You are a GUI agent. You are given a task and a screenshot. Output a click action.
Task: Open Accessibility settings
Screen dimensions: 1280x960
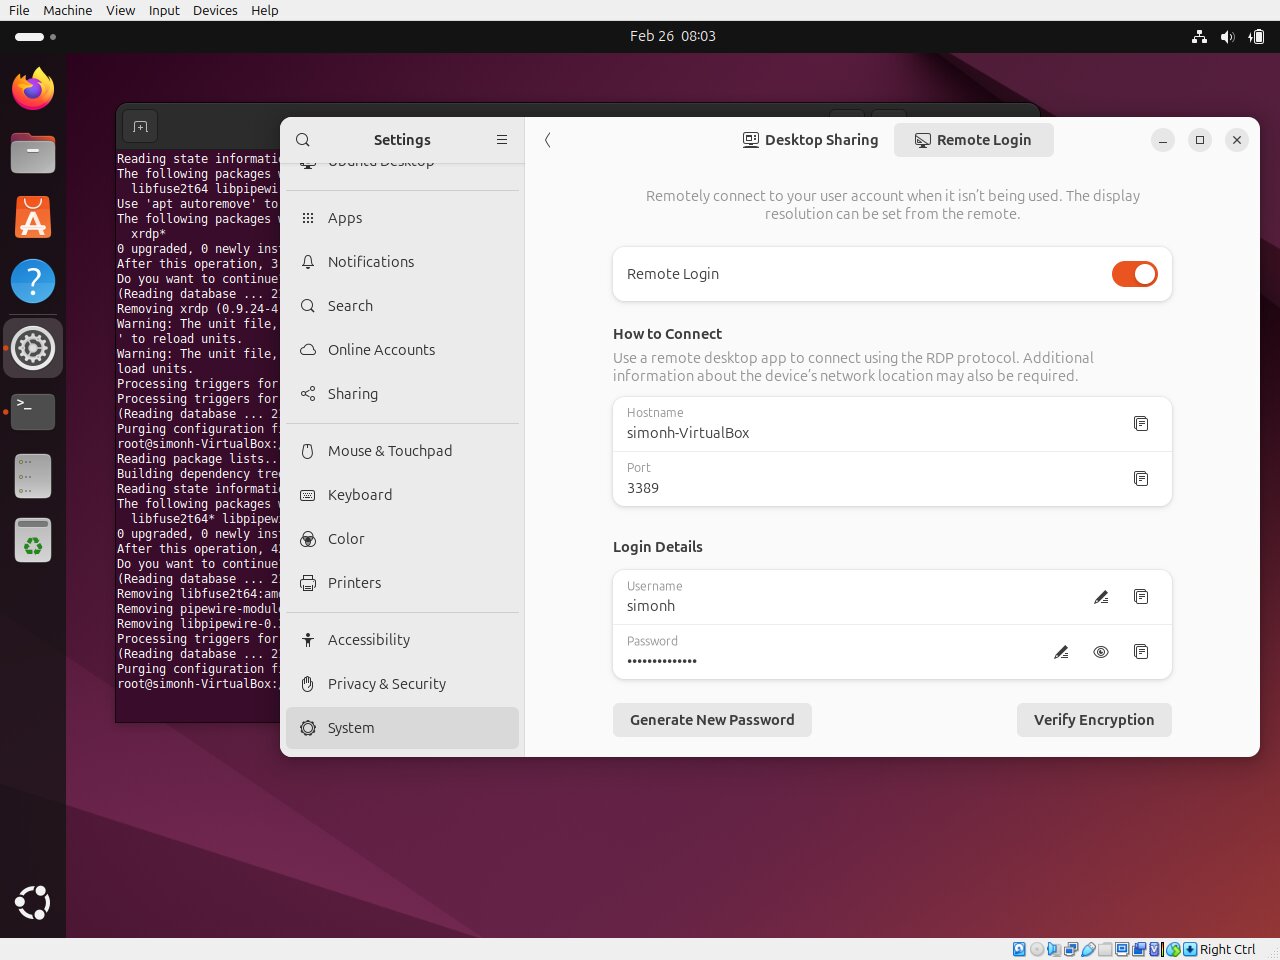click(402, 640)
